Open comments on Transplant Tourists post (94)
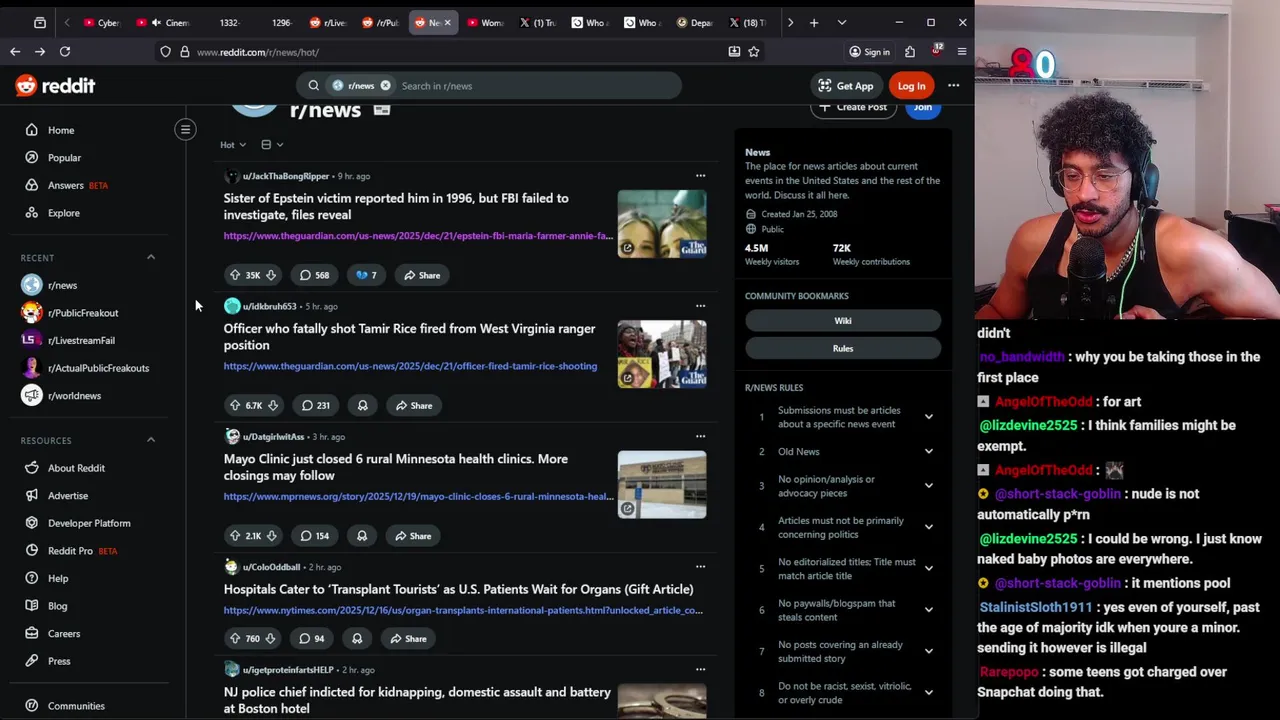The width and height of the screenshot is (1280, 720). (x=311, y=638)
